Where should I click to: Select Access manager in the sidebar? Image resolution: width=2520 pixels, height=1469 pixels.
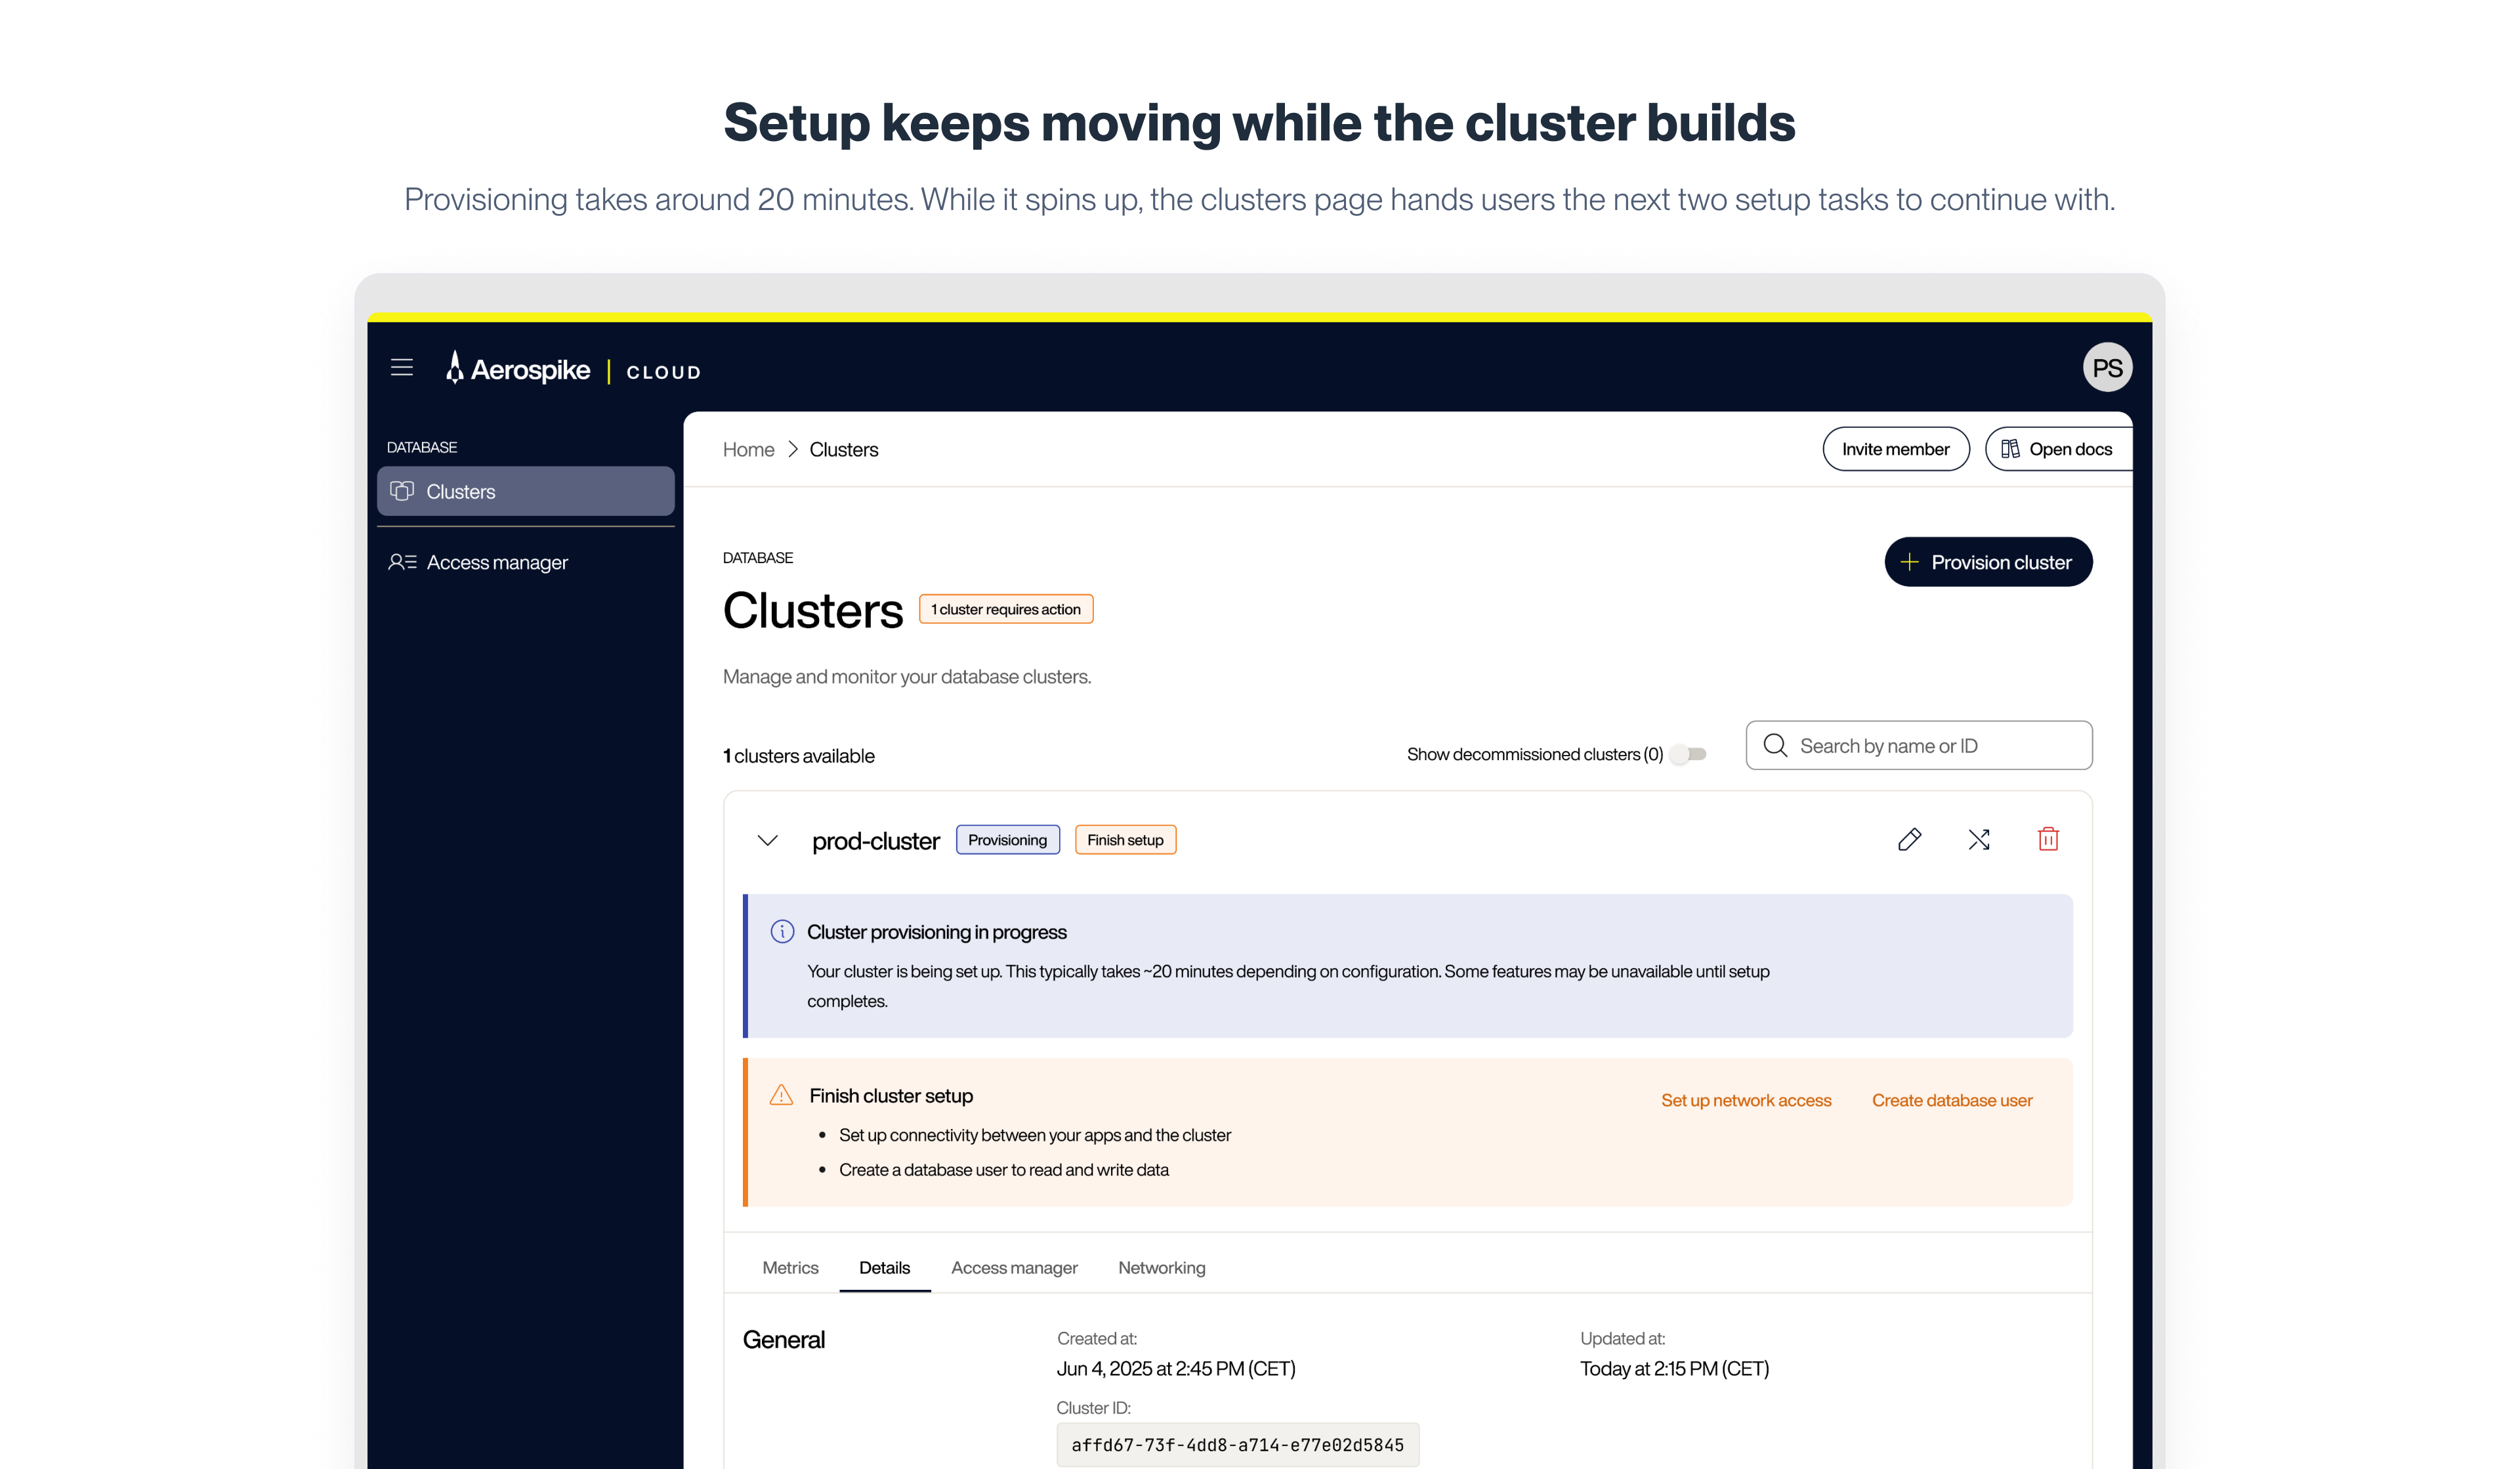526,562
